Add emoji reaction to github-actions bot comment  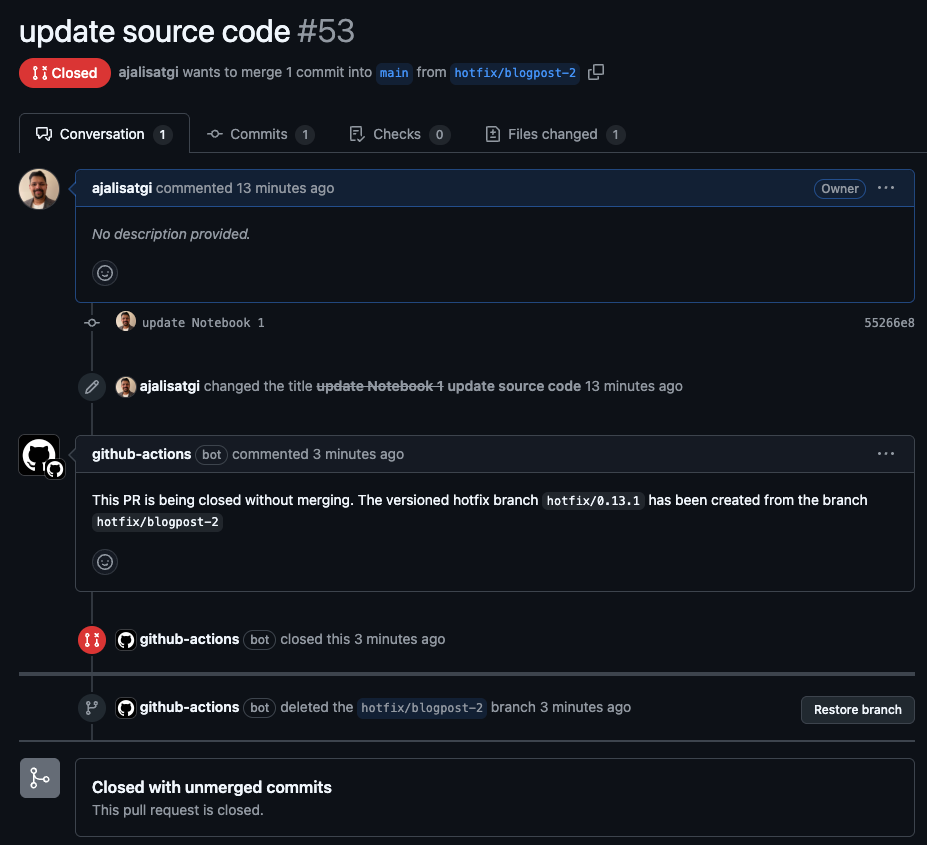pos(105,562)
